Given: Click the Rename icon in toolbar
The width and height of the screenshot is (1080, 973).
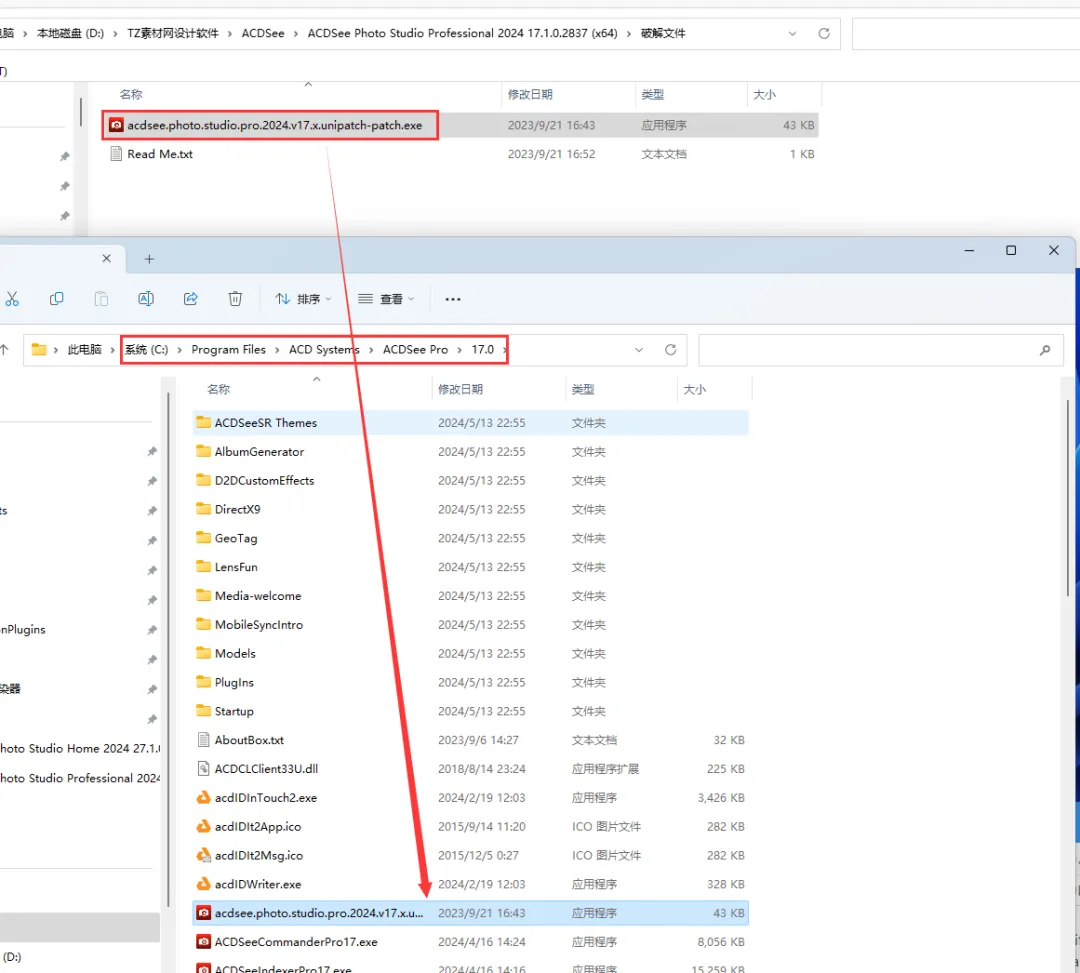Looking at the screenshot, I should coord(146,299).
